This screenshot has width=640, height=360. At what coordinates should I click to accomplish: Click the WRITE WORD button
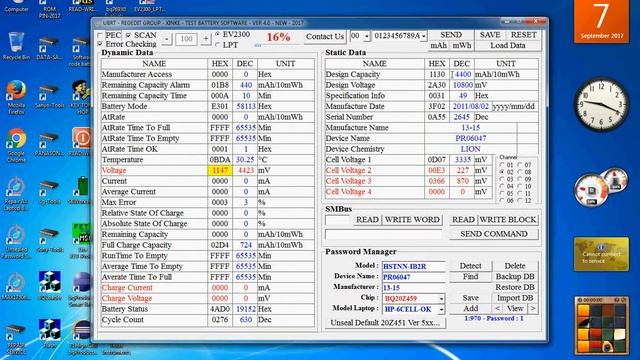point(412,220)
